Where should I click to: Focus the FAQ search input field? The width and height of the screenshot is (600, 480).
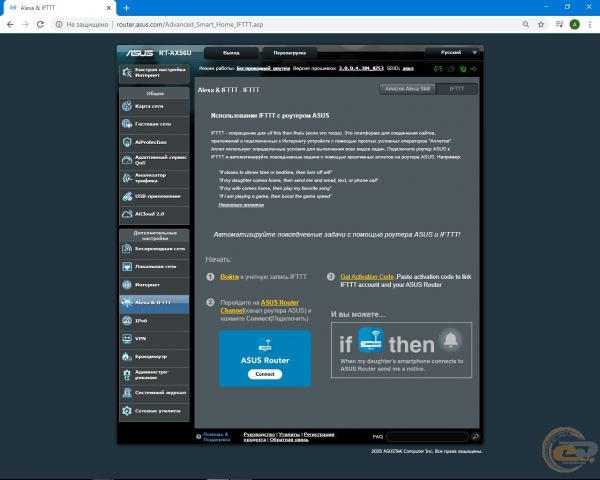pyautogui.click(x=427, y=436)
